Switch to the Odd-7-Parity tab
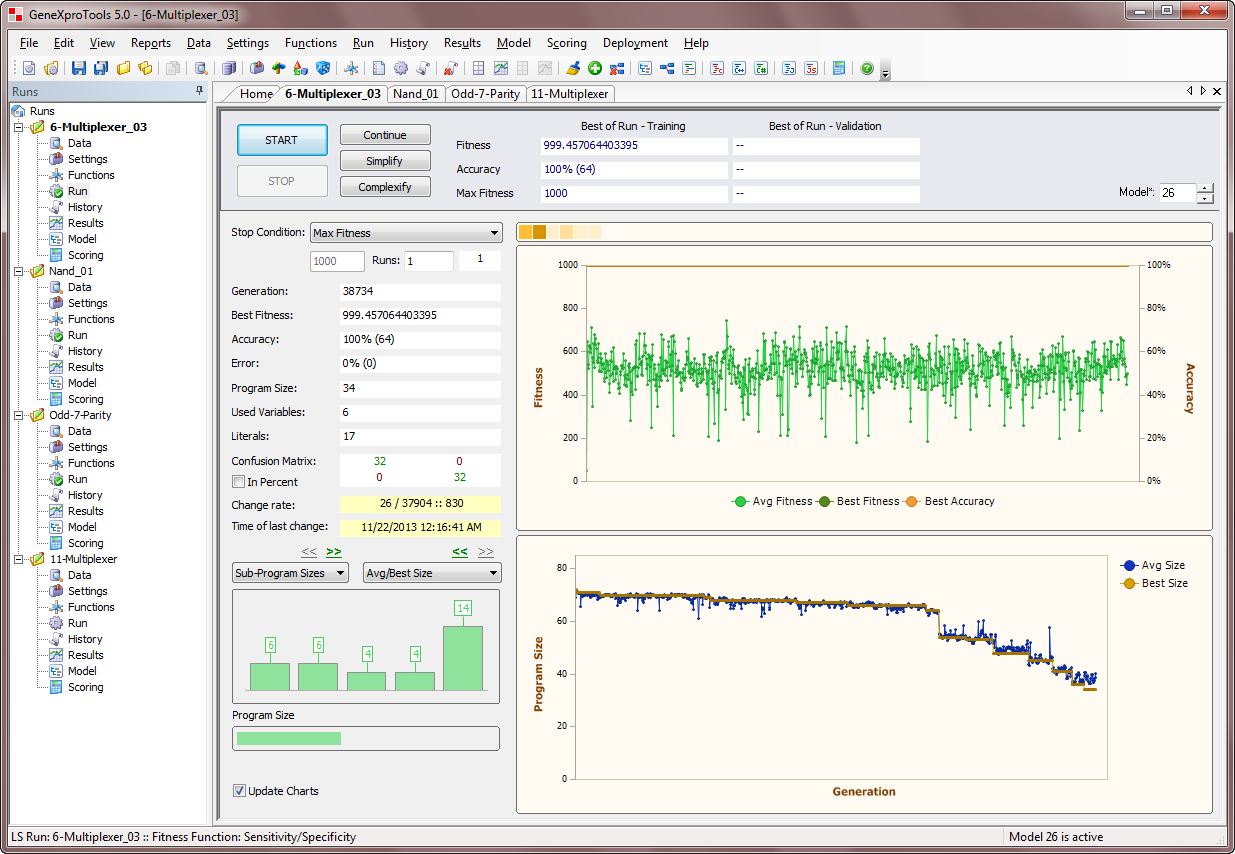Image resolution: width=1235 pixels, height=854 pixels. click(x=485, y=94)
